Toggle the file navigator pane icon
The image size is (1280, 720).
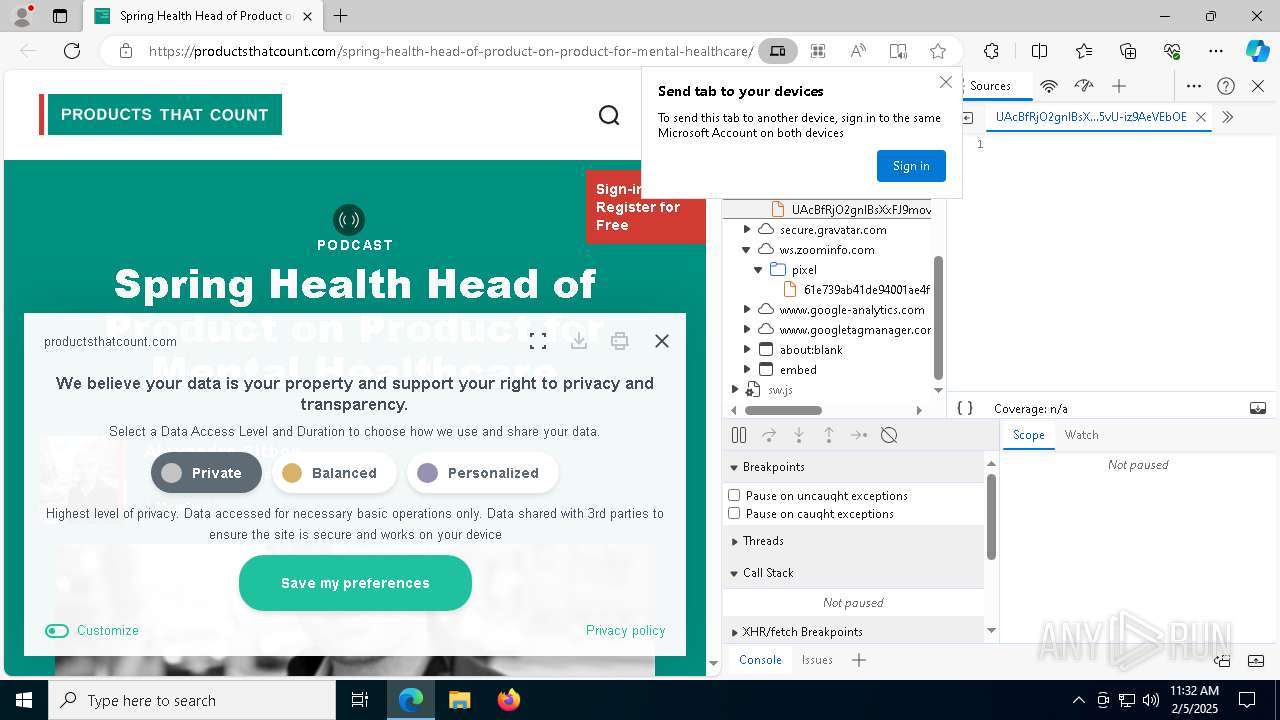click(x=968, y=117)
